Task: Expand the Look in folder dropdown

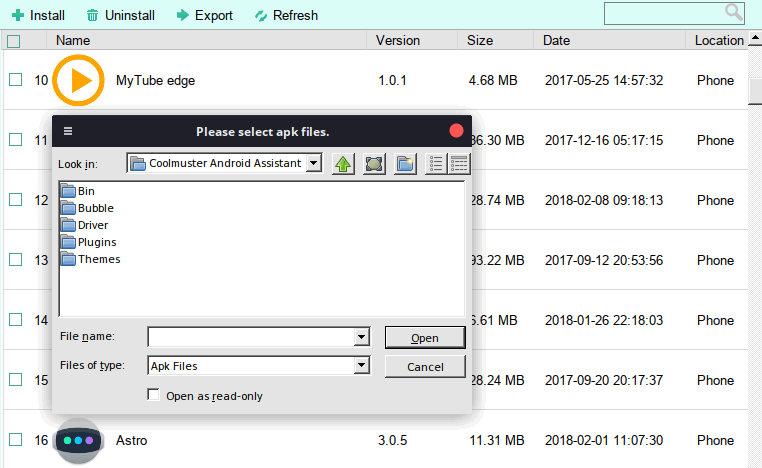Action: [314, 163]
